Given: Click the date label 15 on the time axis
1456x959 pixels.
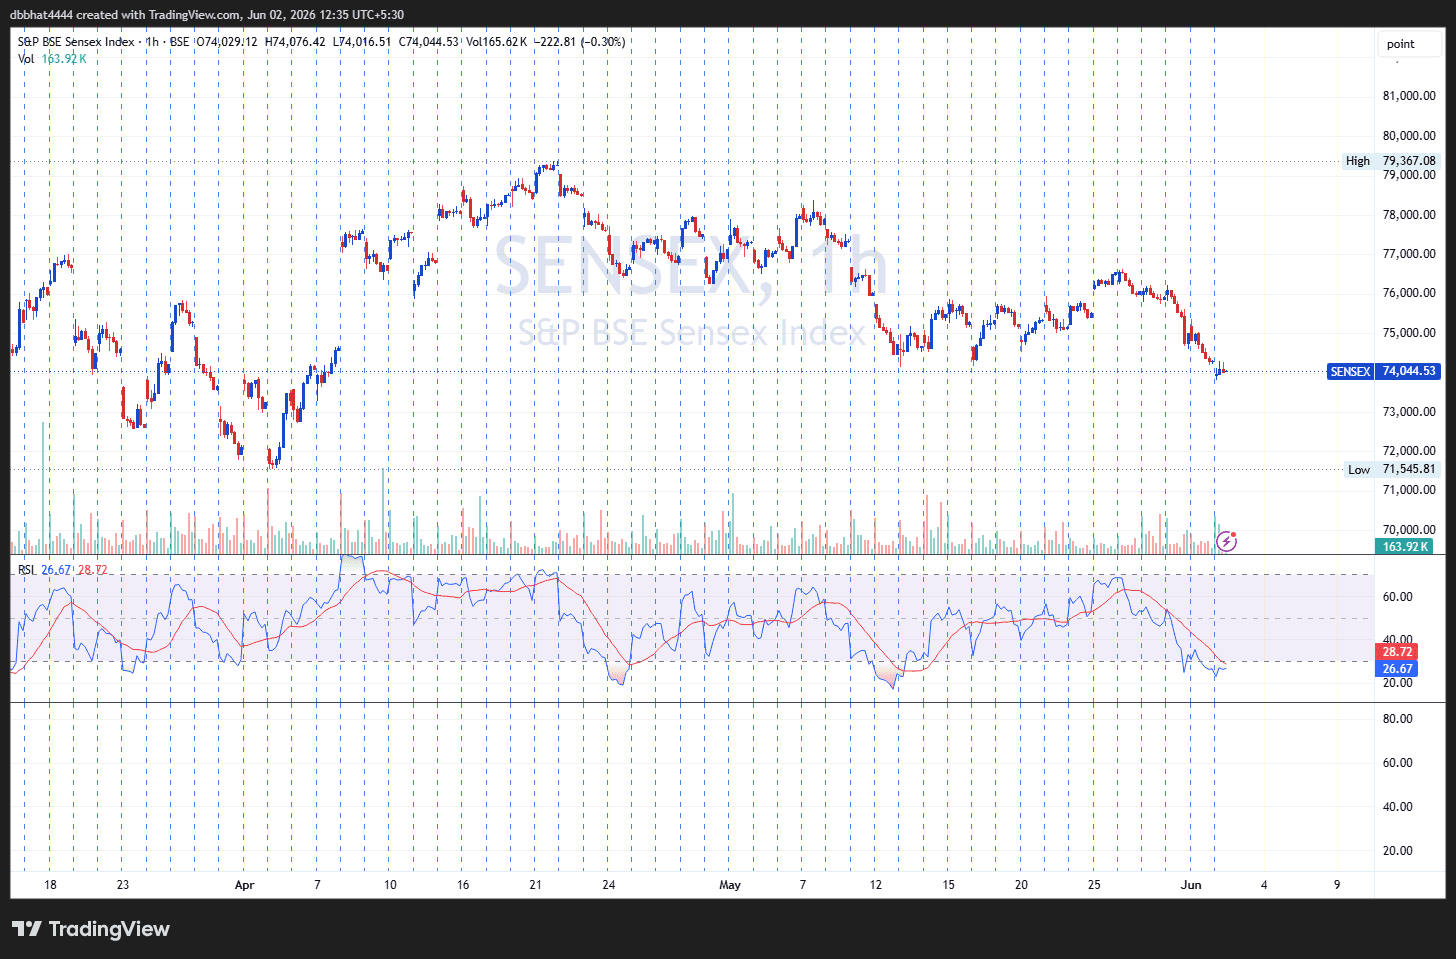Looking at the screenshot, I should pos(948,885).
